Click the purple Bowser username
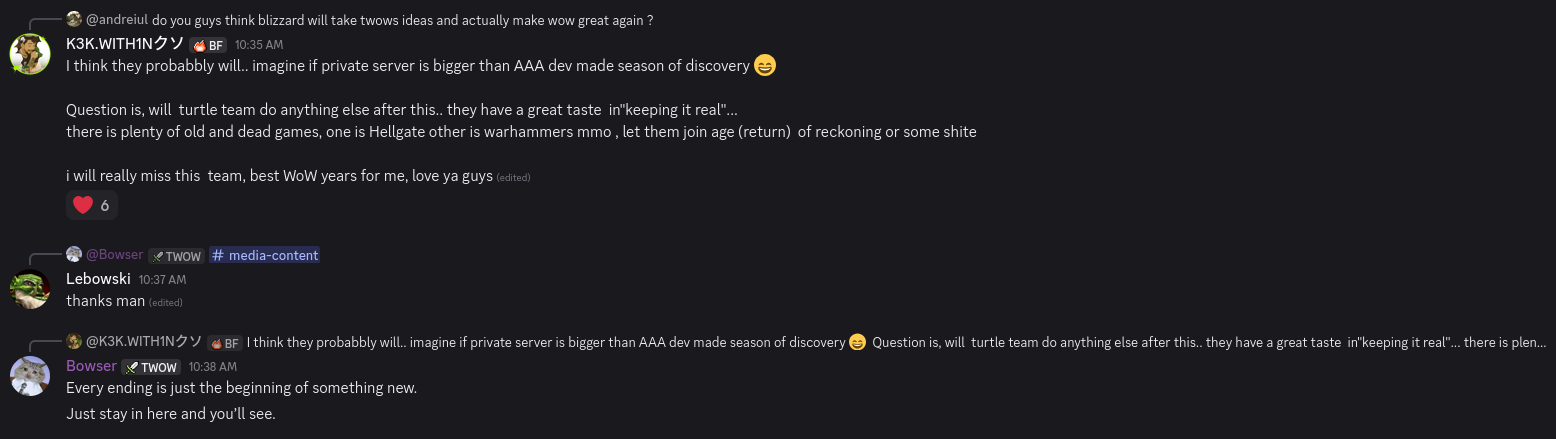 [91, 366]
